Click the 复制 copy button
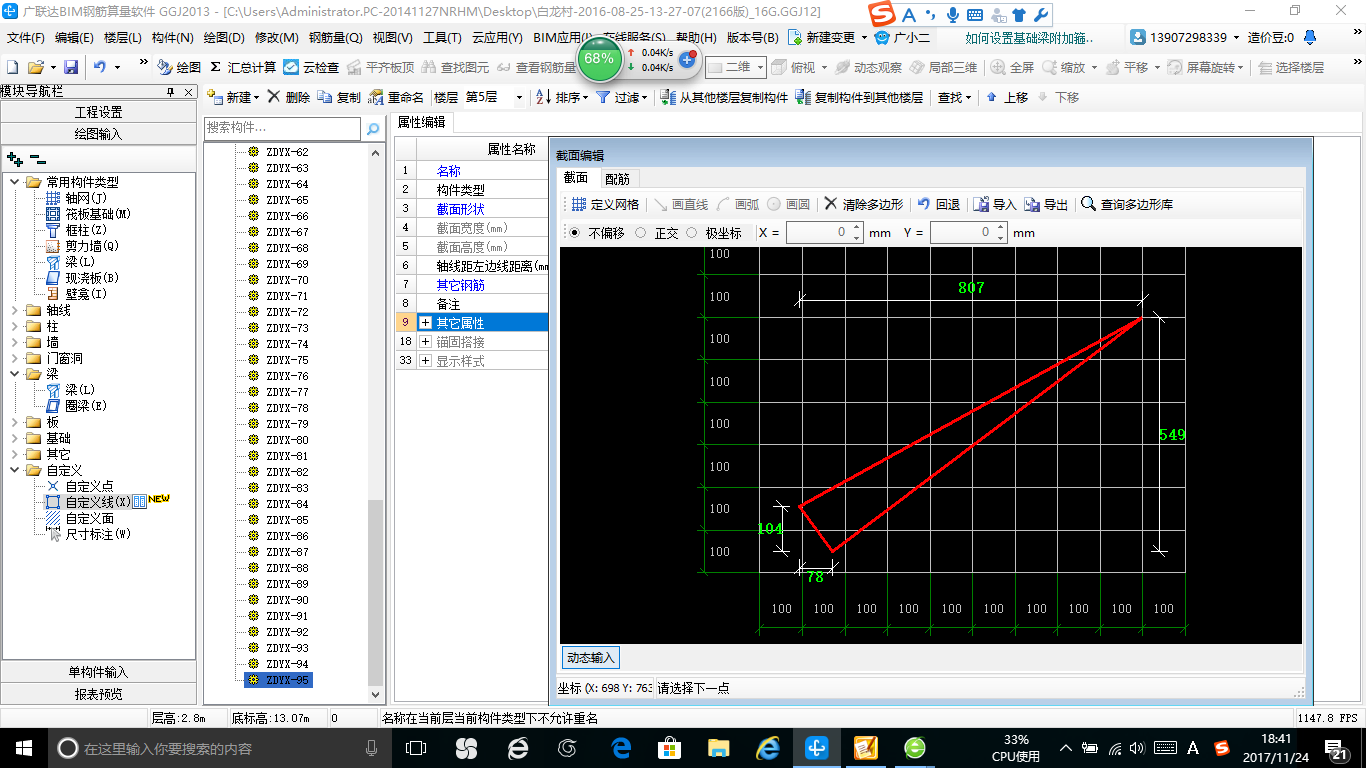The height and width of the screenshot is (768, 1366). (339, 97)
